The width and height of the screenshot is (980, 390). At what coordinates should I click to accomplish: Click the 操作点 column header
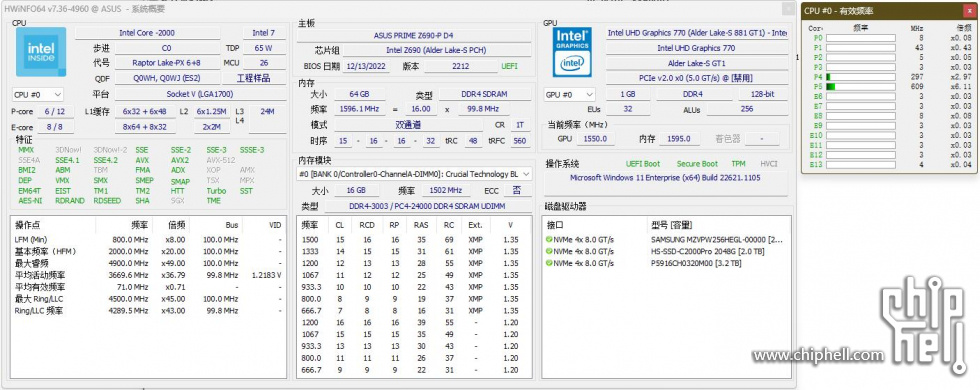click(x=28, y=225)
